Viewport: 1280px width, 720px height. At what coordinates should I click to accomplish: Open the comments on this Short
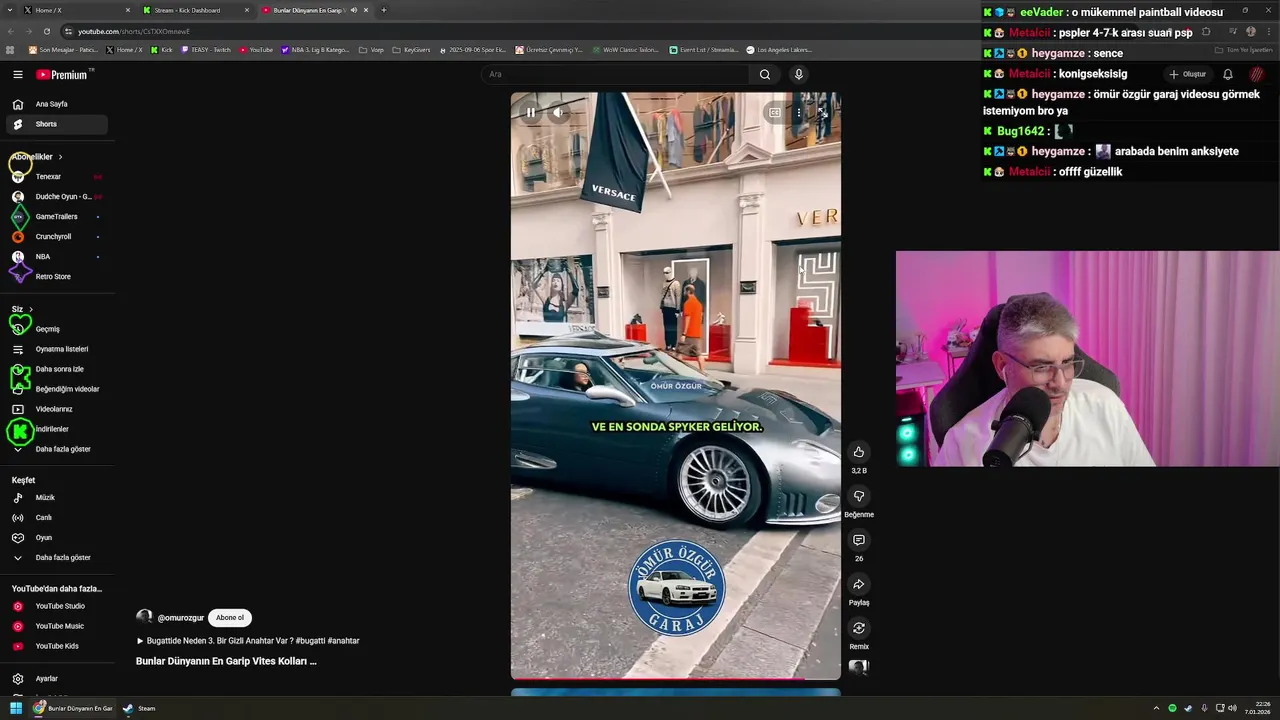click(858, 540)
